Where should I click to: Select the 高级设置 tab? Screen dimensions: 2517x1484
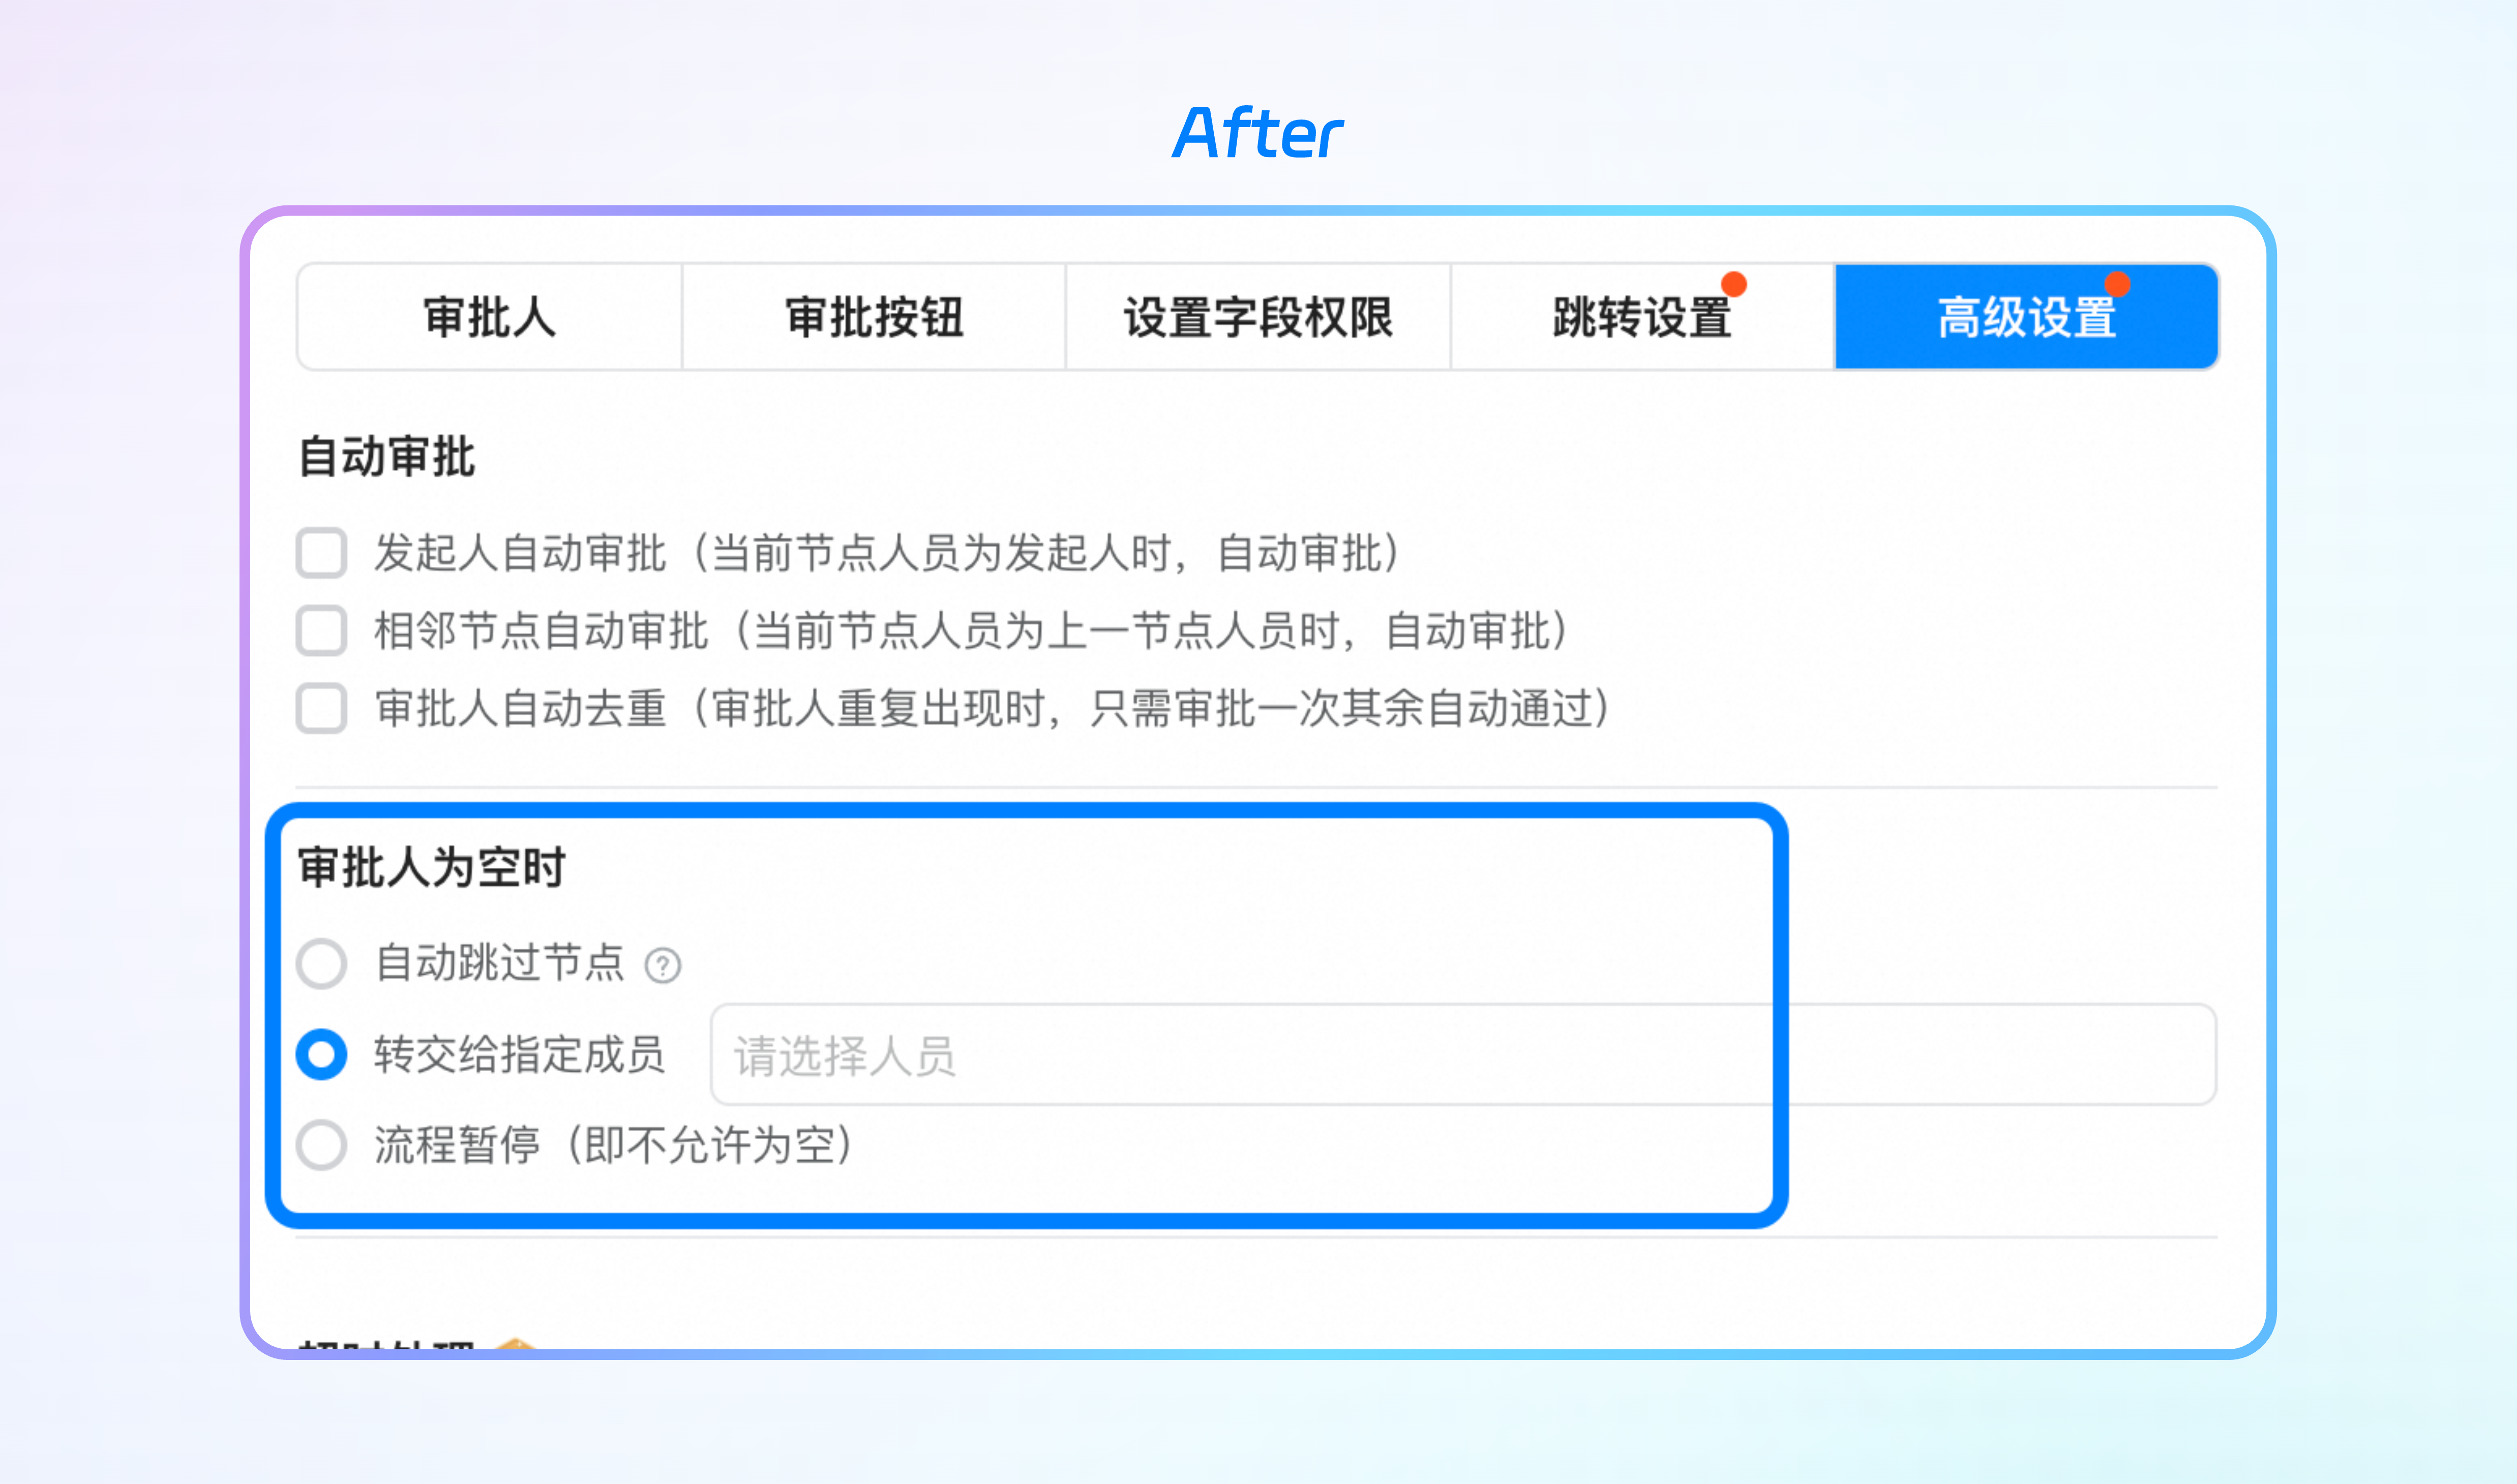click(2026, 317)
